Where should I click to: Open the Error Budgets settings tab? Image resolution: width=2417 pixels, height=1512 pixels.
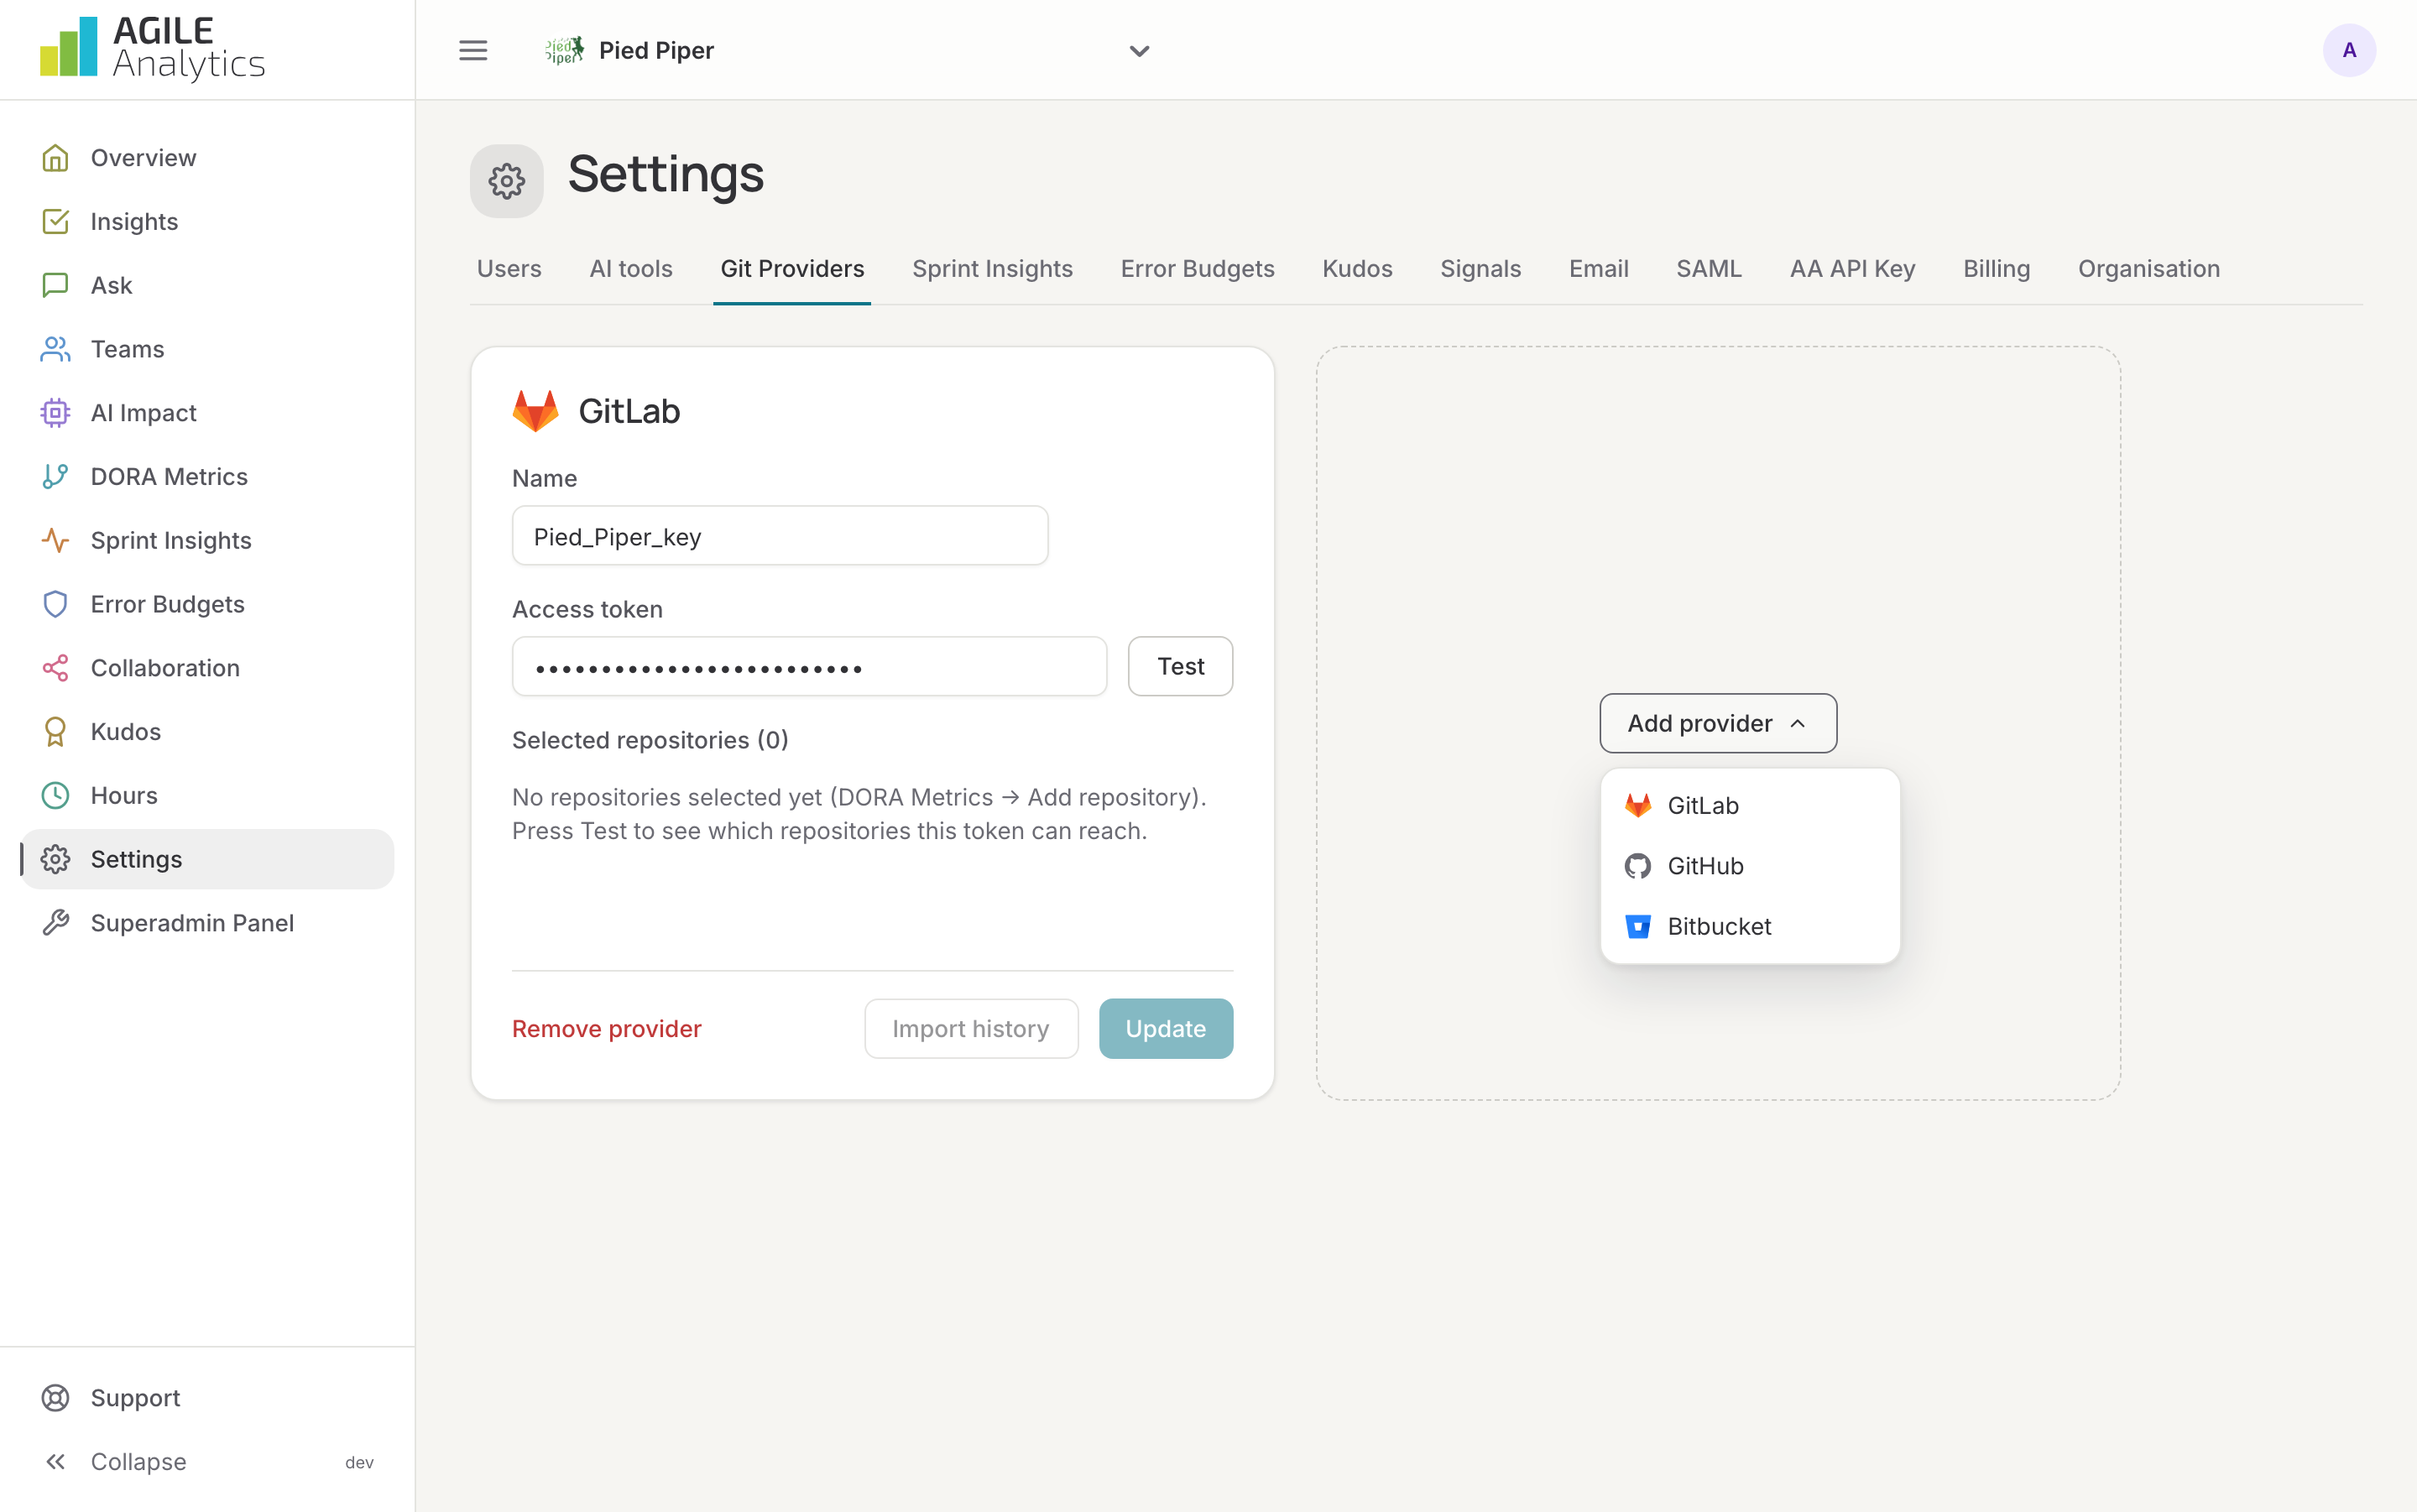click(1197, 269)
